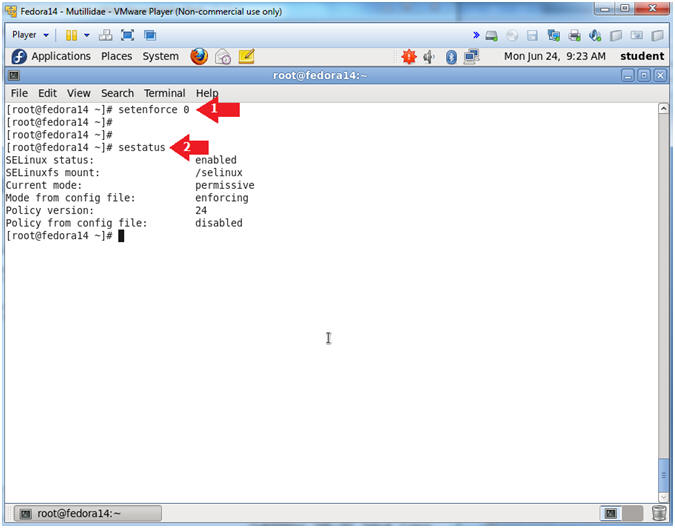675x528 pixels.
Task: Open the Trash icon in bottom panel
Action: [659, 513]
